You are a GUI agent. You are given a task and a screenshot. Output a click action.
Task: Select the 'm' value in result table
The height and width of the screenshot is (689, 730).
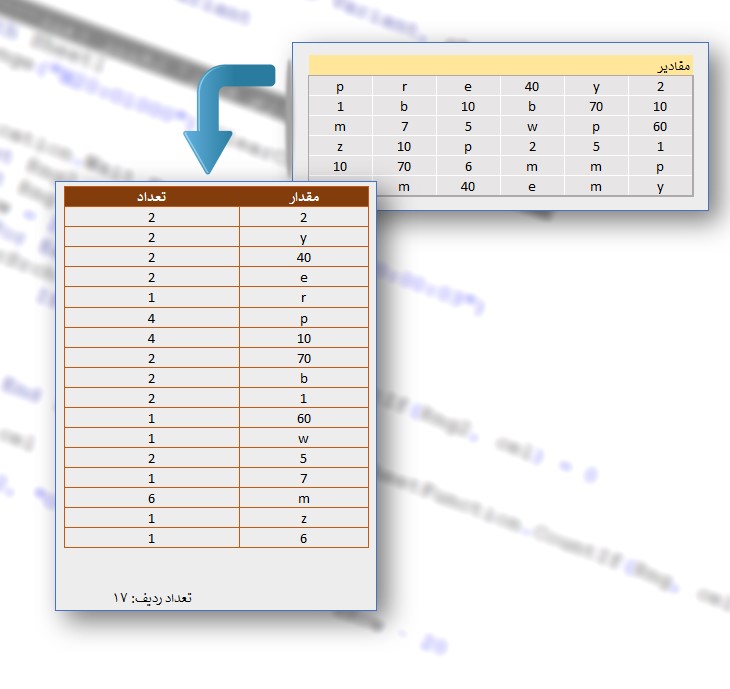tap(304, 498)
